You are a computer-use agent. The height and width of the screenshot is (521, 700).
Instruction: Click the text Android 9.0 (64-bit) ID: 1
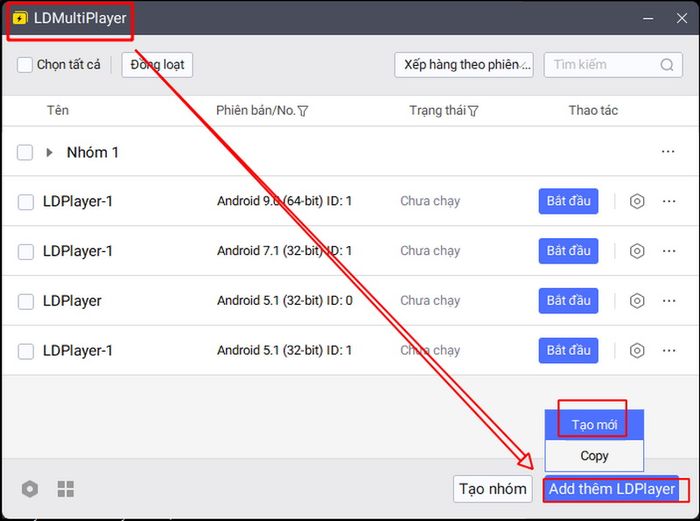click(284, 201)
